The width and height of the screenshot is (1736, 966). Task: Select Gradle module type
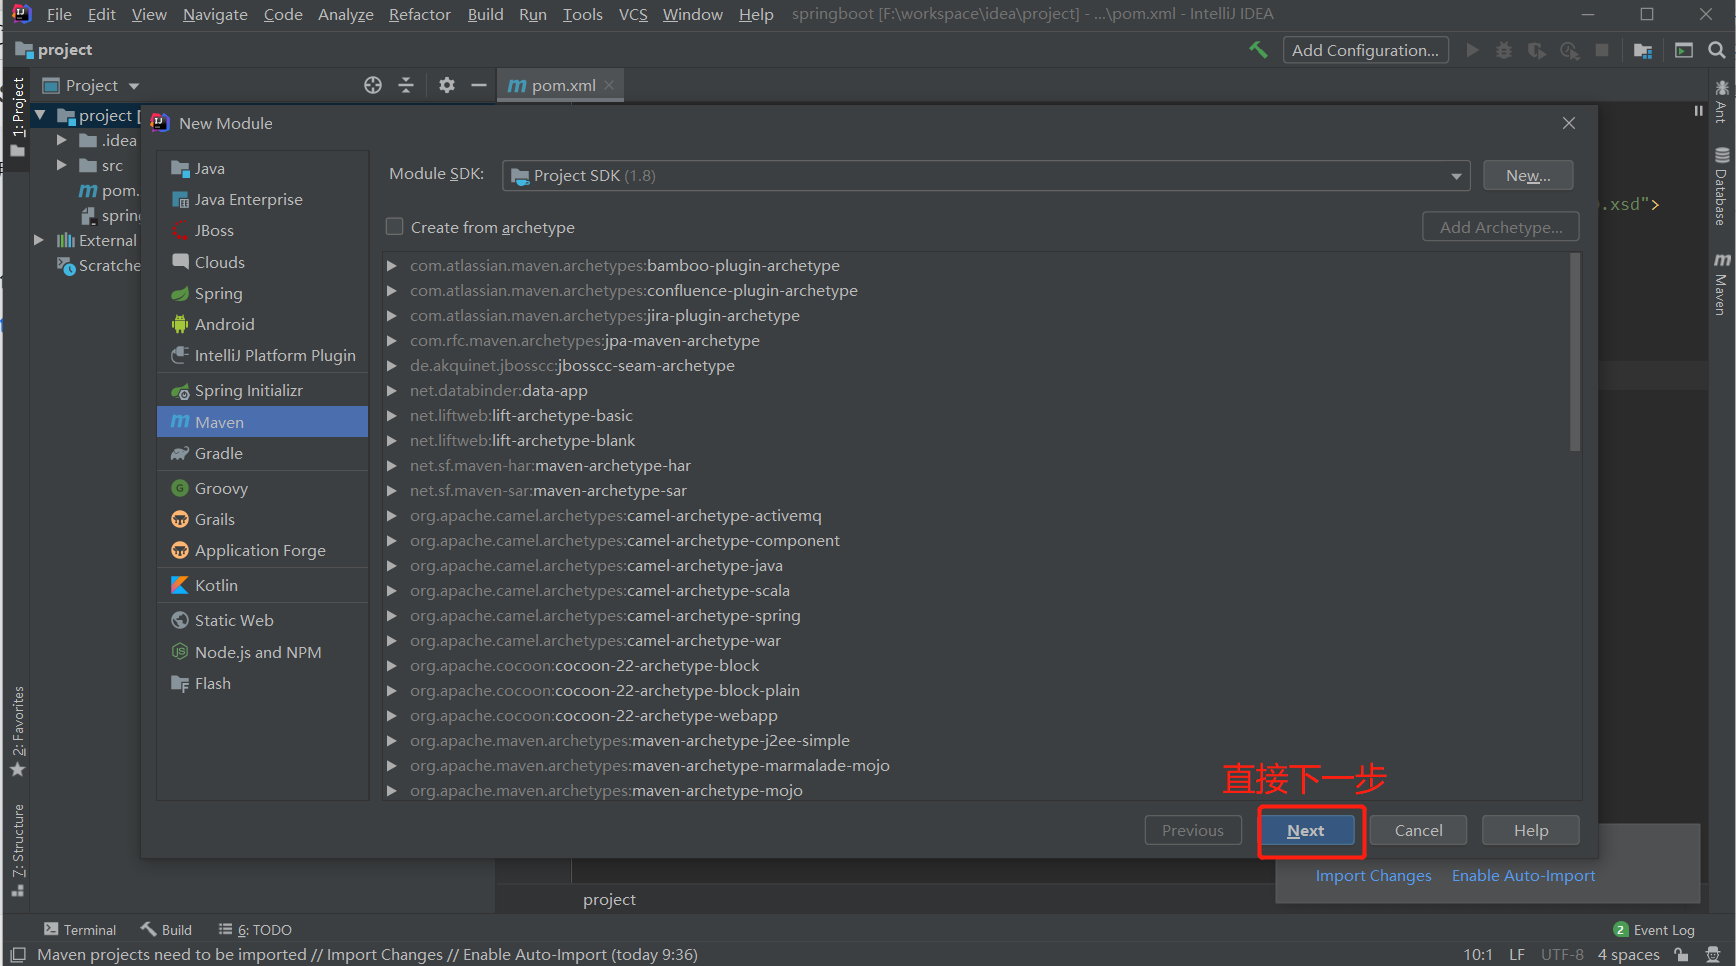[262, 453]
